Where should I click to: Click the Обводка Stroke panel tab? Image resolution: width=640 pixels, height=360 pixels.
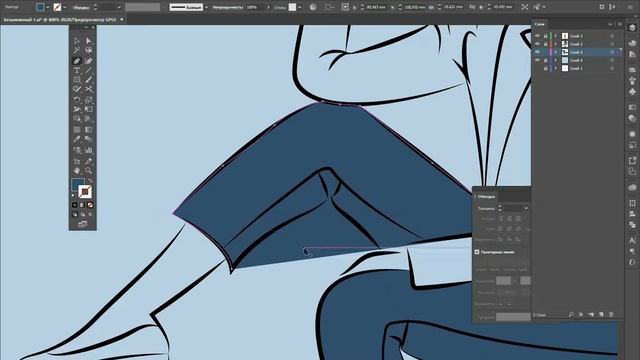click(486, 196)
